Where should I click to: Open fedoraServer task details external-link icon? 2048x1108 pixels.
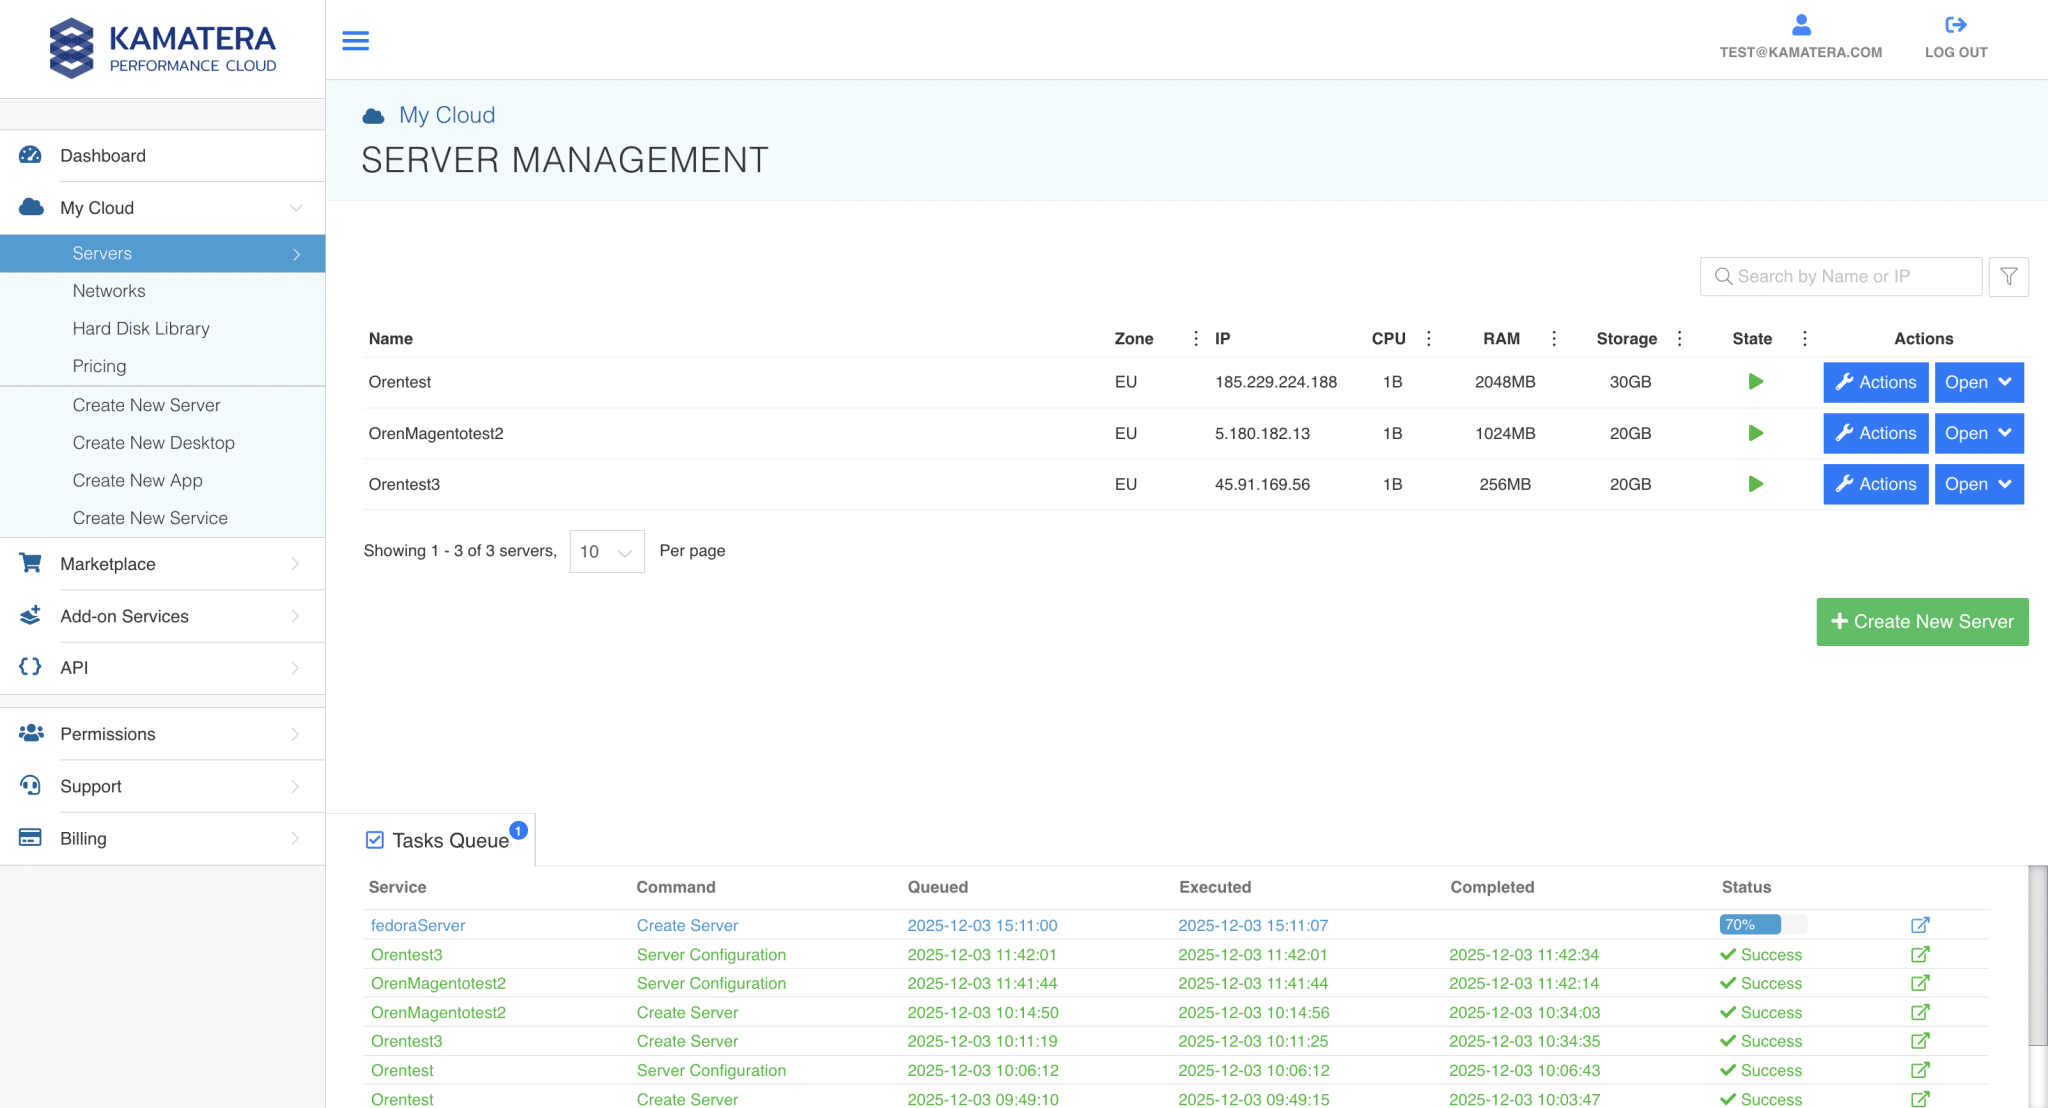pos(1920,925)
